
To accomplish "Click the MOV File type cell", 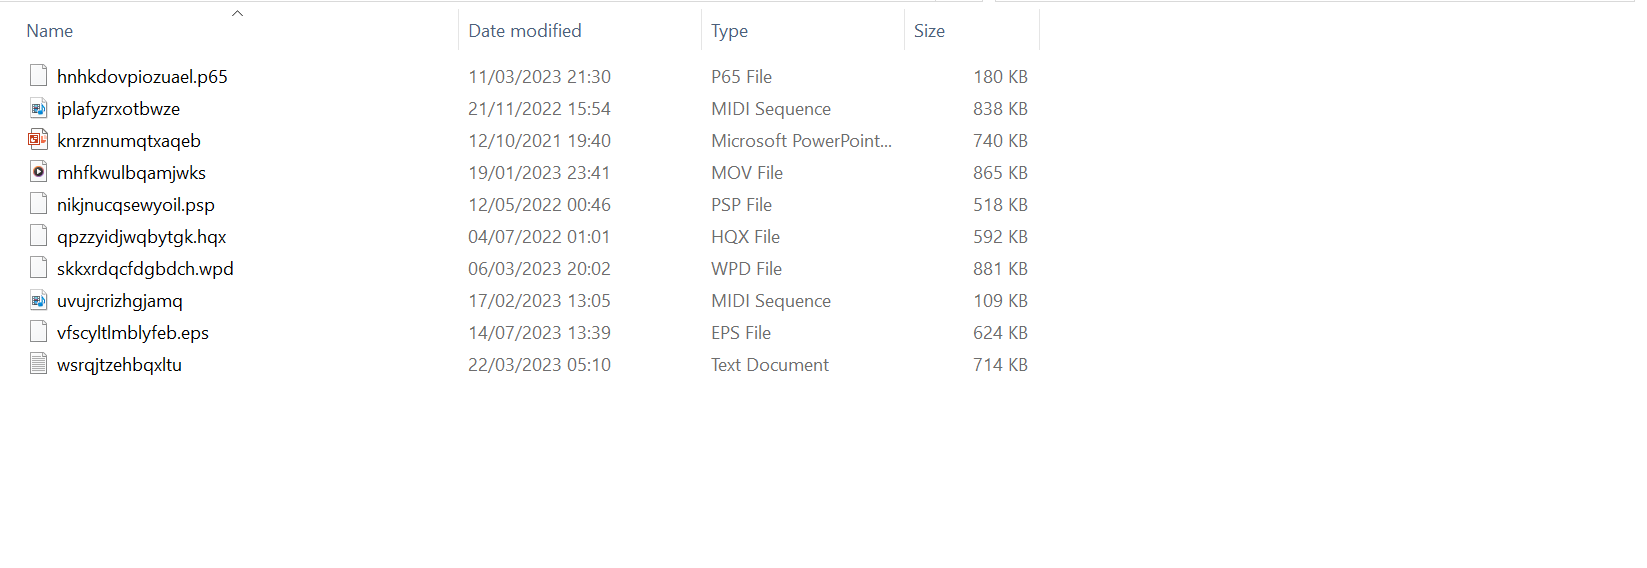I will 747,173.
